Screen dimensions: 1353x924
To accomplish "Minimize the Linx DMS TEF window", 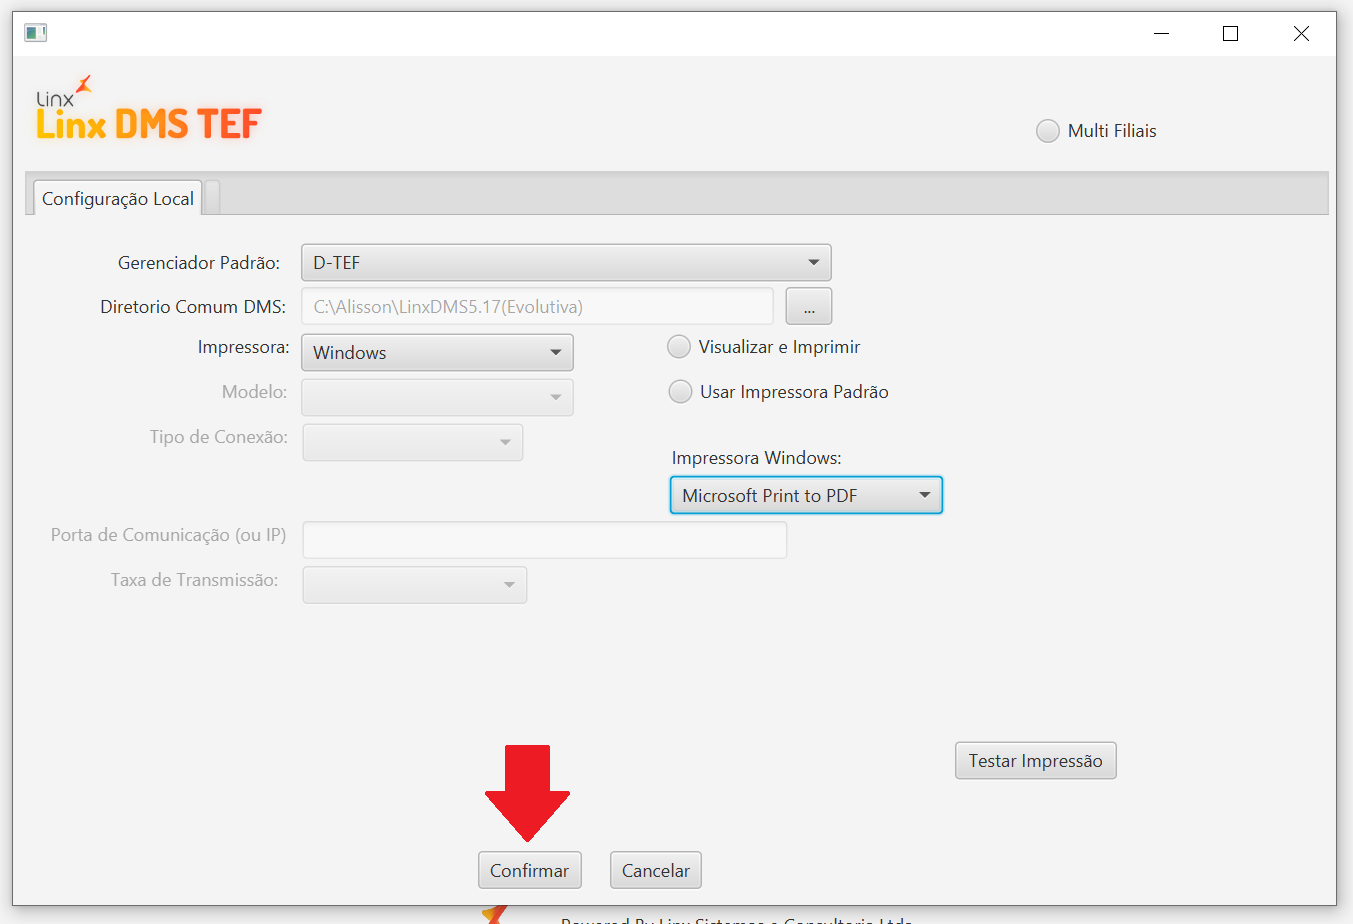I will click(1161, 33).
